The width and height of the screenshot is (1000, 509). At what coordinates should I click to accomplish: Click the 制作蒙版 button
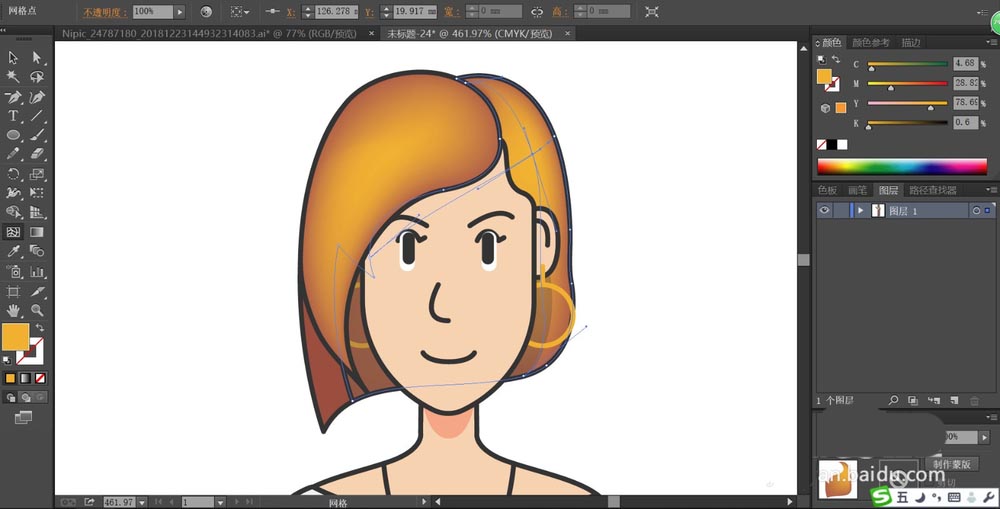pyautogui.click(x=957, y=465)
